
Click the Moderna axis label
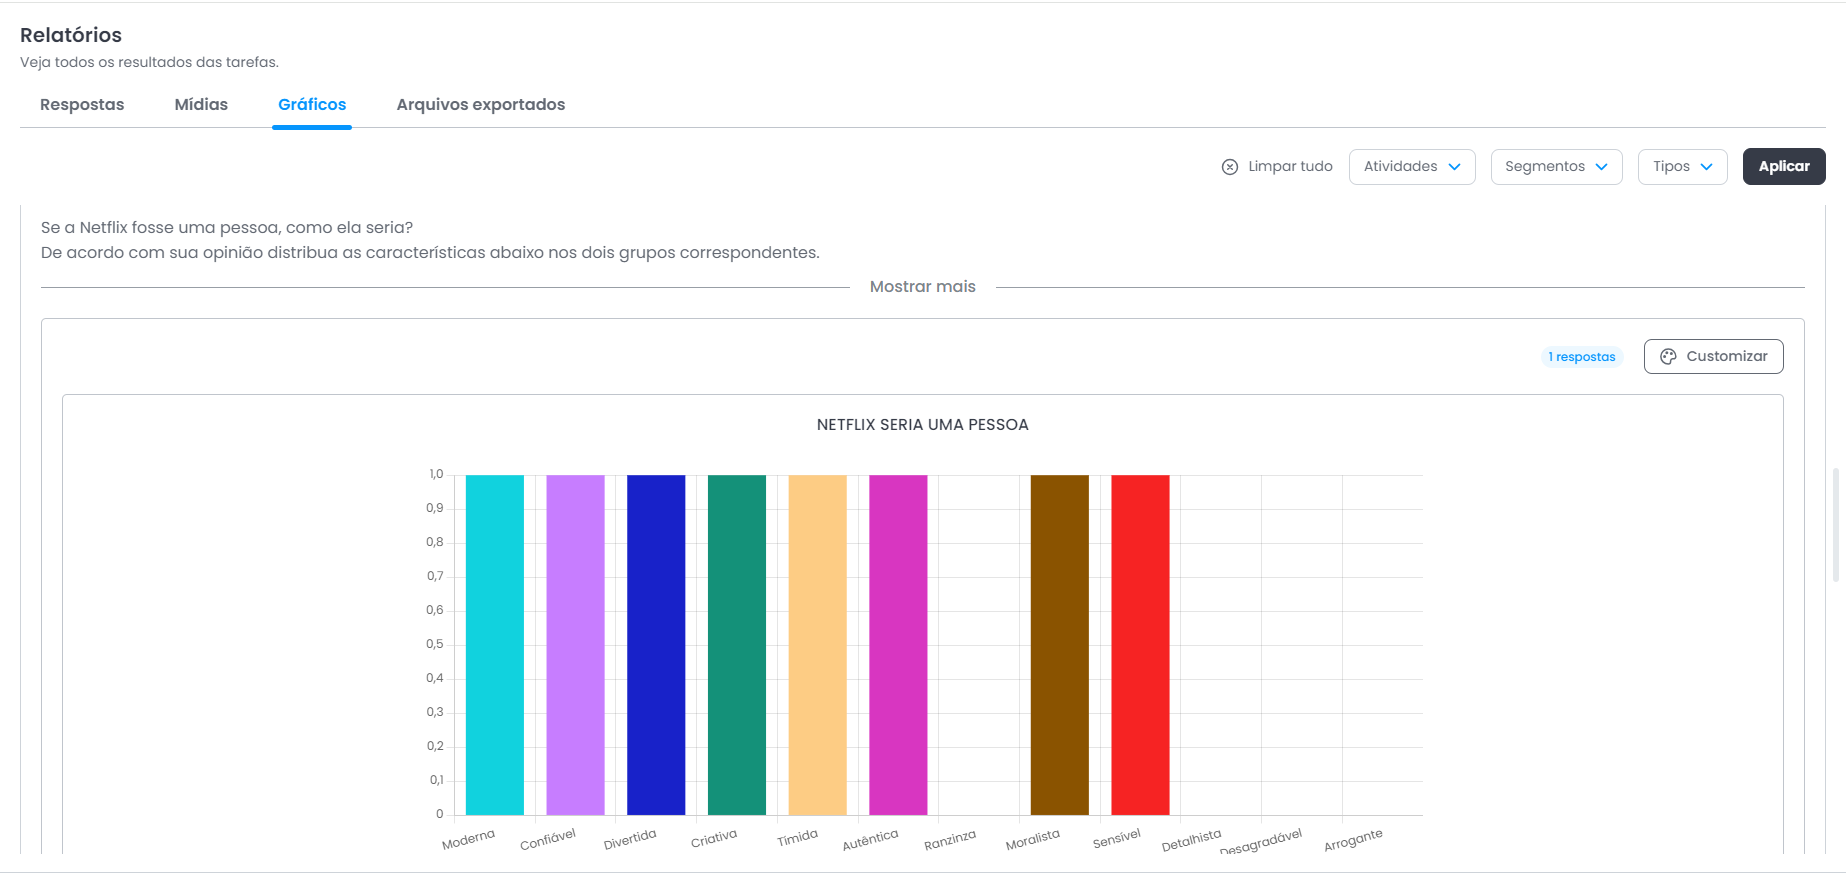tap(468, 840)
